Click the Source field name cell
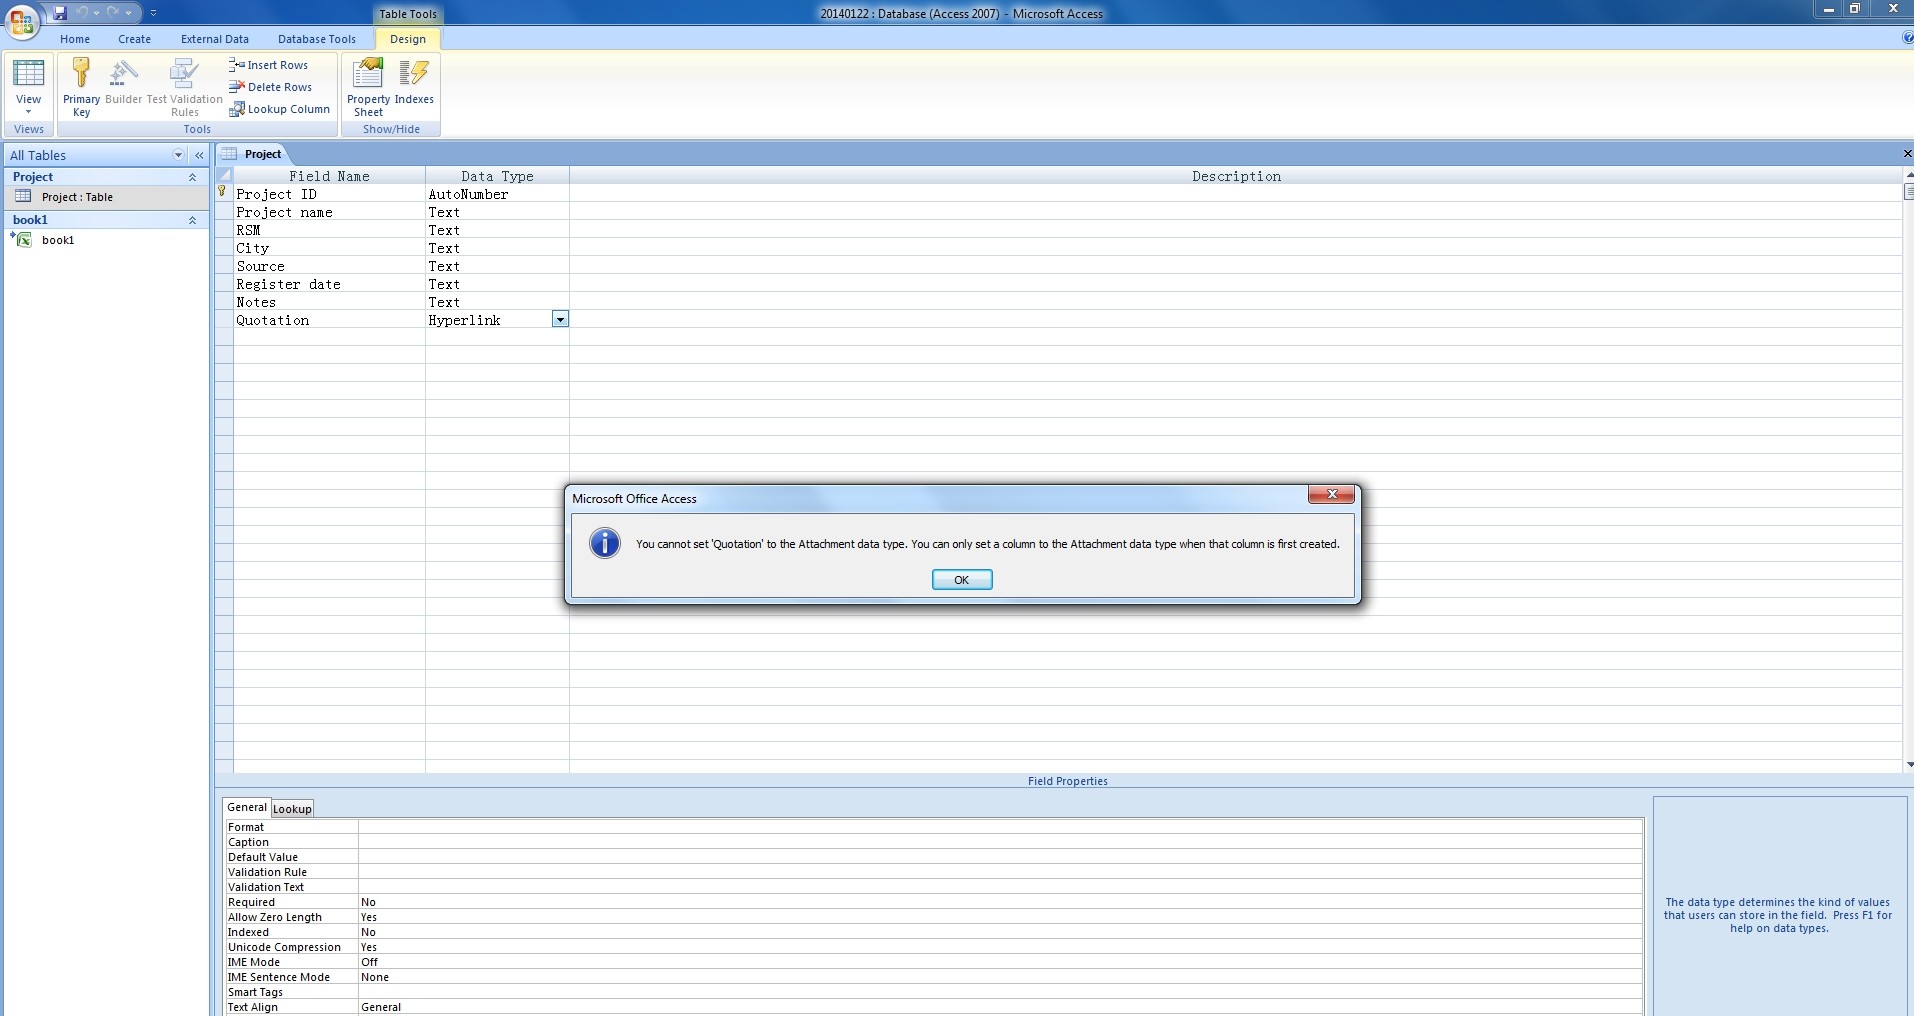The image size is (1914, 1016). coord(329,266)
